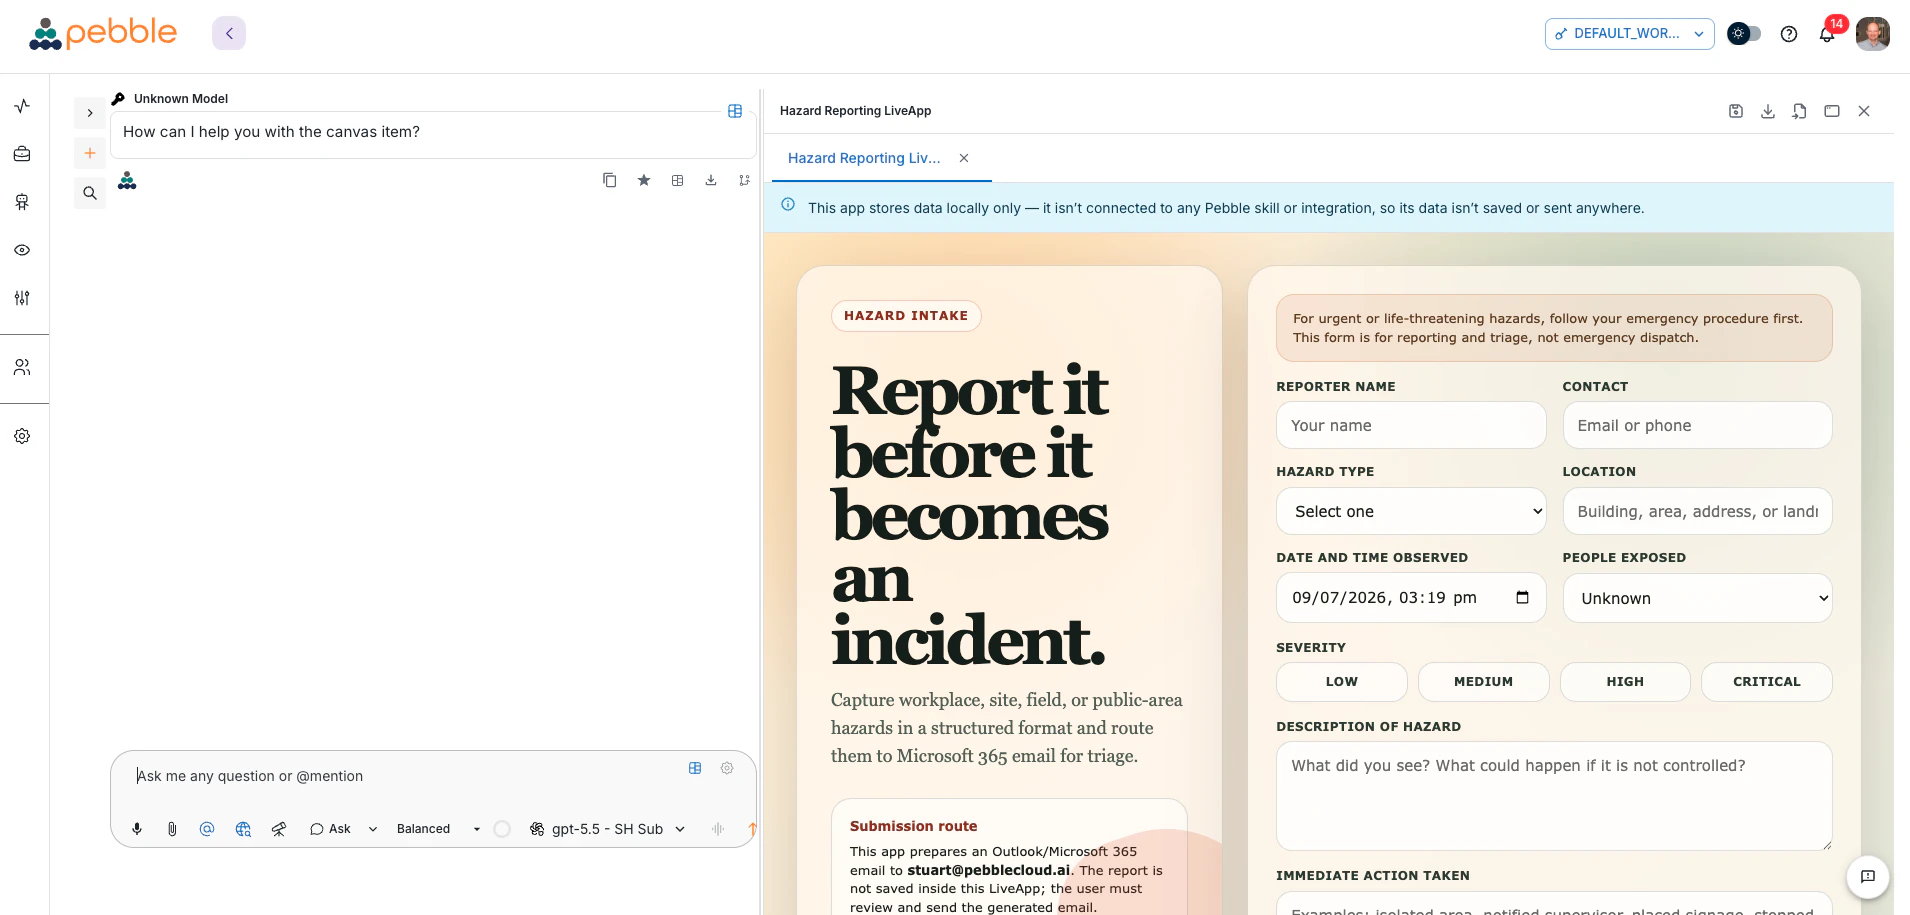The width and height of the screenshot is (1910, 915).
Task: Click the branch icon under the message
Action: (x=744, y=180)
